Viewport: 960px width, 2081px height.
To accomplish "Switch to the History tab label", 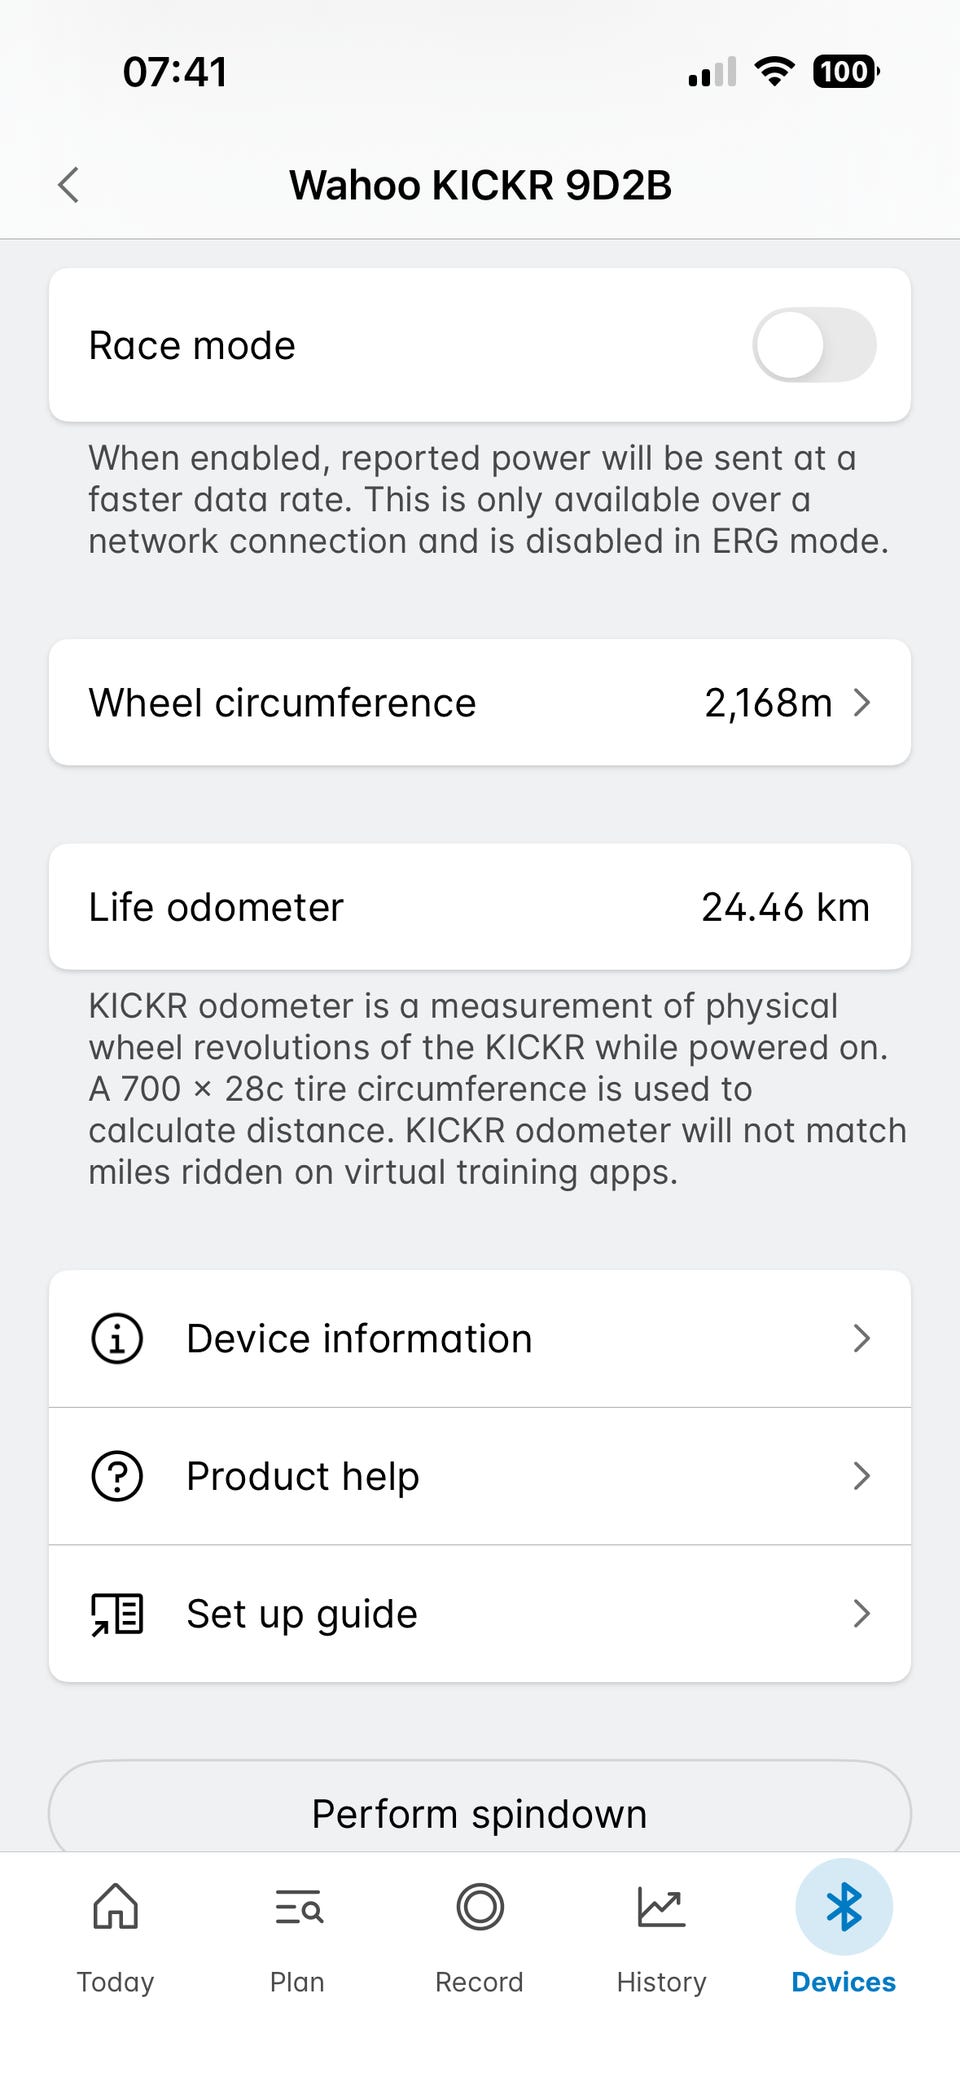I will (661, 1982).
